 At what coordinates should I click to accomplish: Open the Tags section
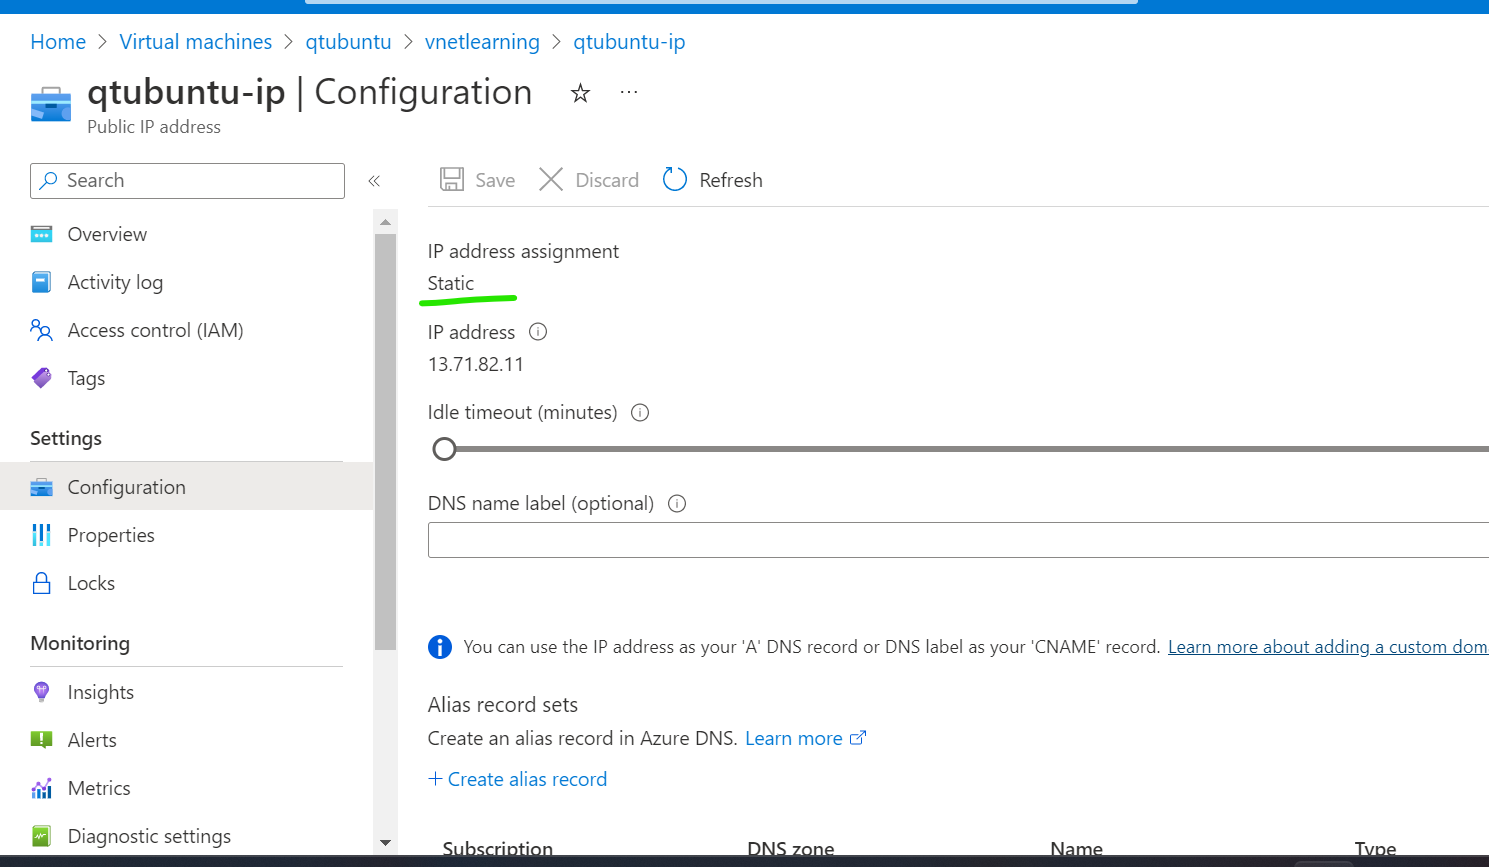[86, 378]
